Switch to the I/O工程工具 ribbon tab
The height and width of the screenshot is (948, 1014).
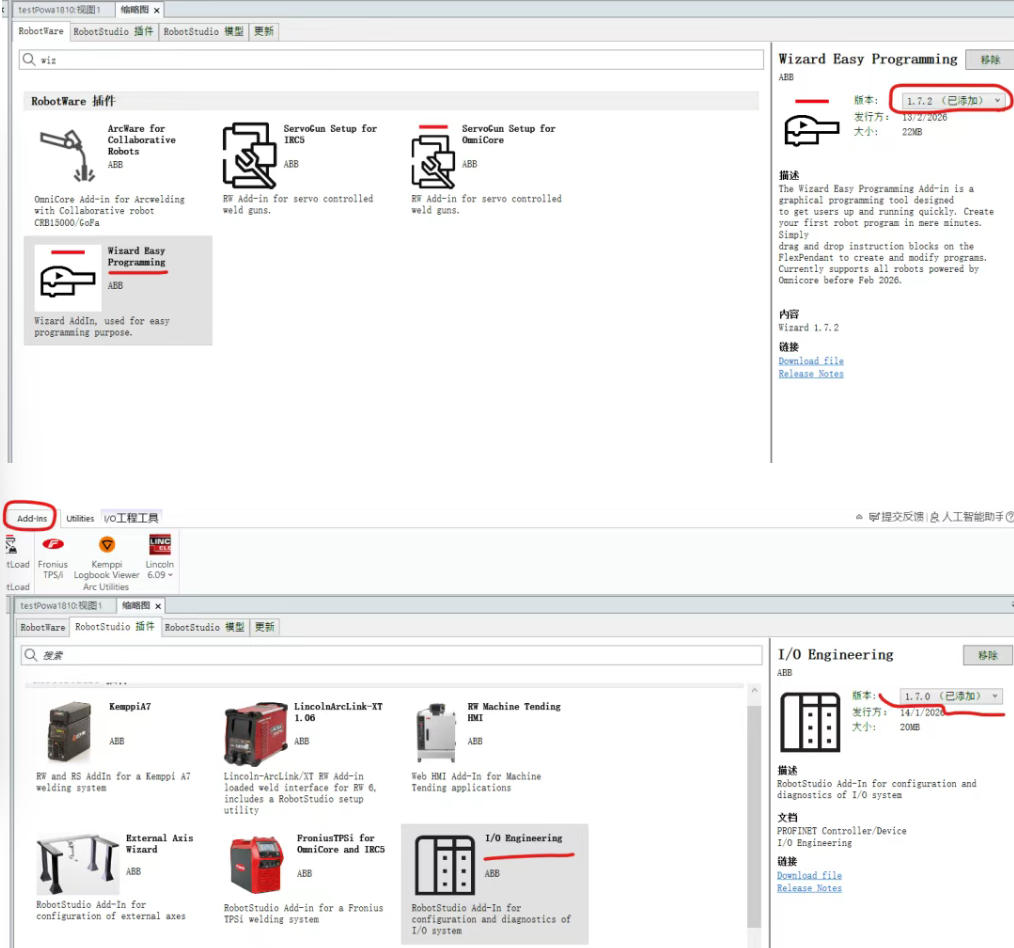[x=131, y=518]
